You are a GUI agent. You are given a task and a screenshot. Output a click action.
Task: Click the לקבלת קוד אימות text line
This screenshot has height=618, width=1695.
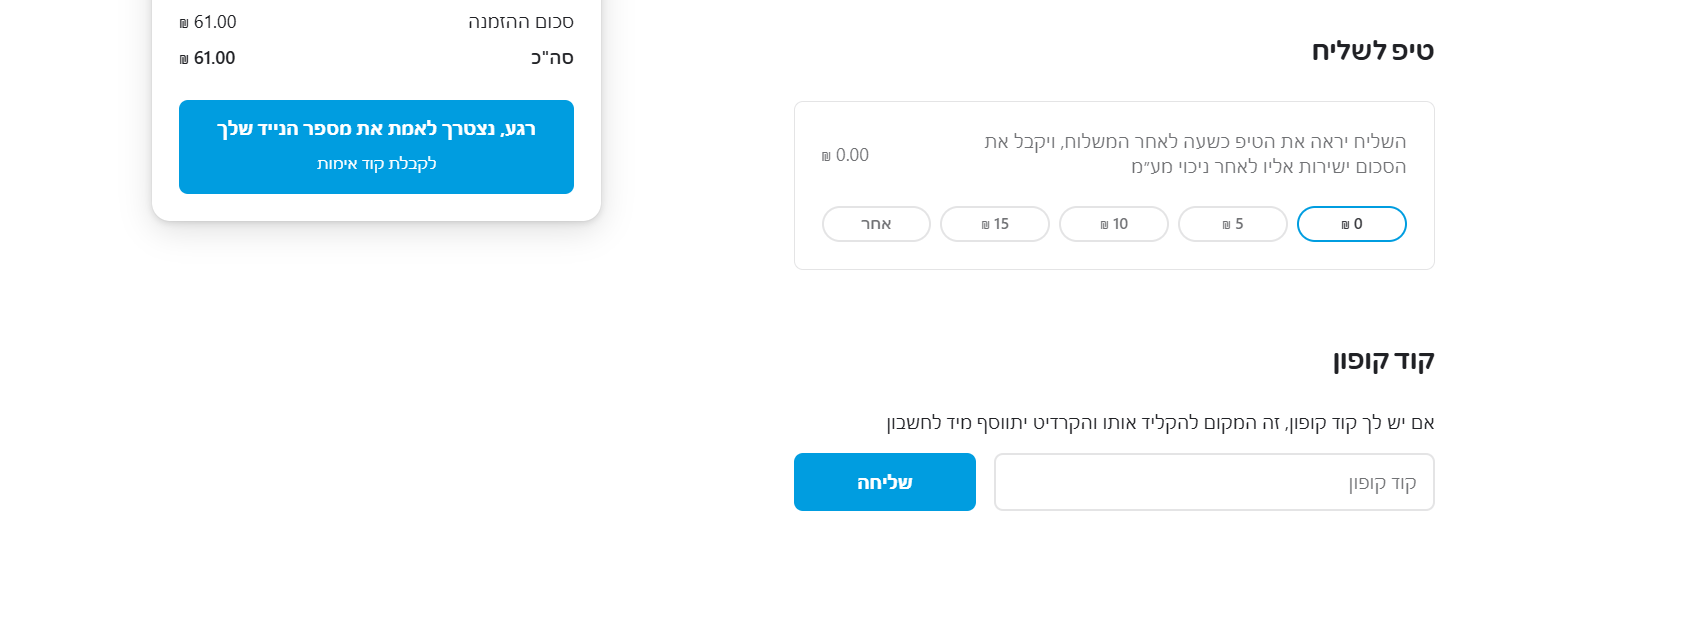pos(376,164)
